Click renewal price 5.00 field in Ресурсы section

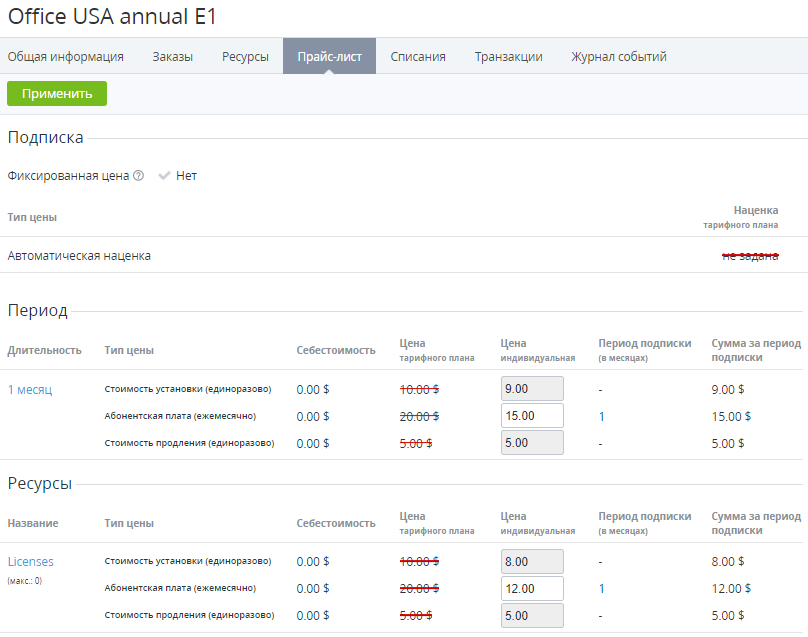point(531,615)
